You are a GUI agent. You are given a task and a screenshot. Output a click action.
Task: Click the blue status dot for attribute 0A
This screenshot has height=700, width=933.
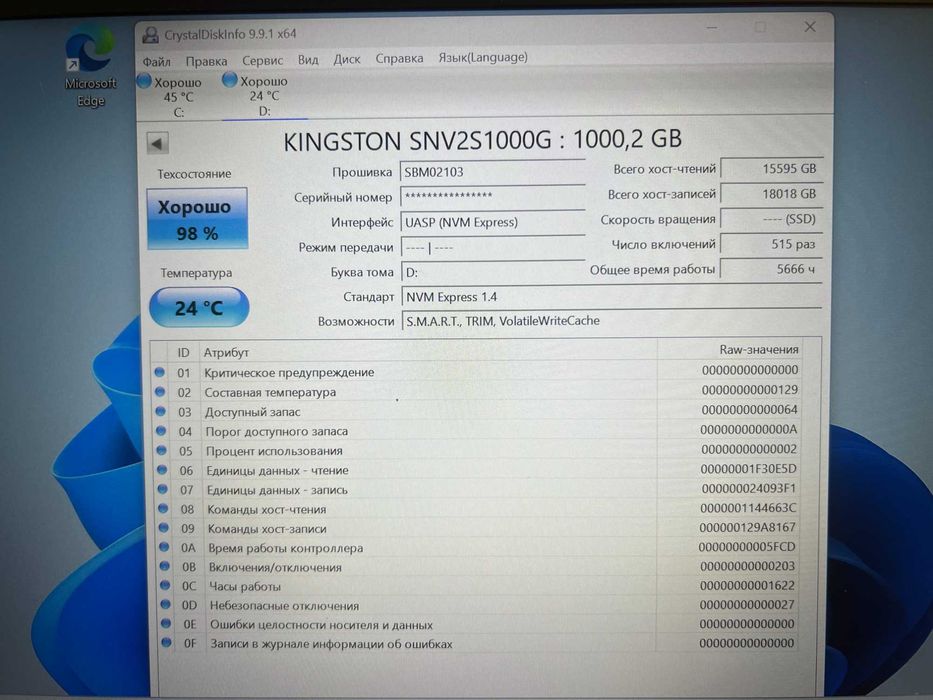tap(165, 548)
